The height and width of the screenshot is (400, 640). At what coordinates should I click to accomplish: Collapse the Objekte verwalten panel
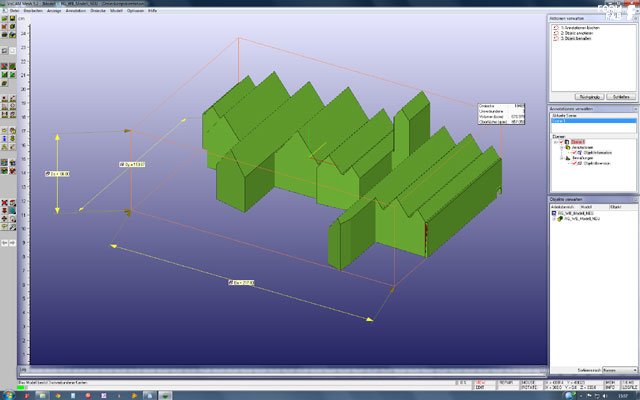coord(636,200)
